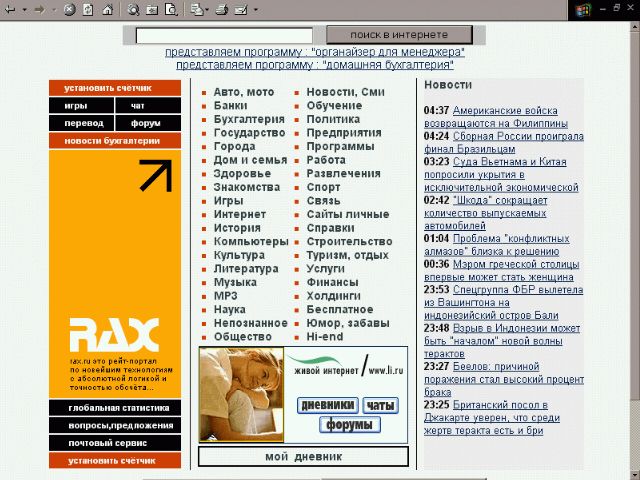Open the 'Знакомства' category
Image resolution: width=640 pixels, height=480 pixels.
coord(247,187)
